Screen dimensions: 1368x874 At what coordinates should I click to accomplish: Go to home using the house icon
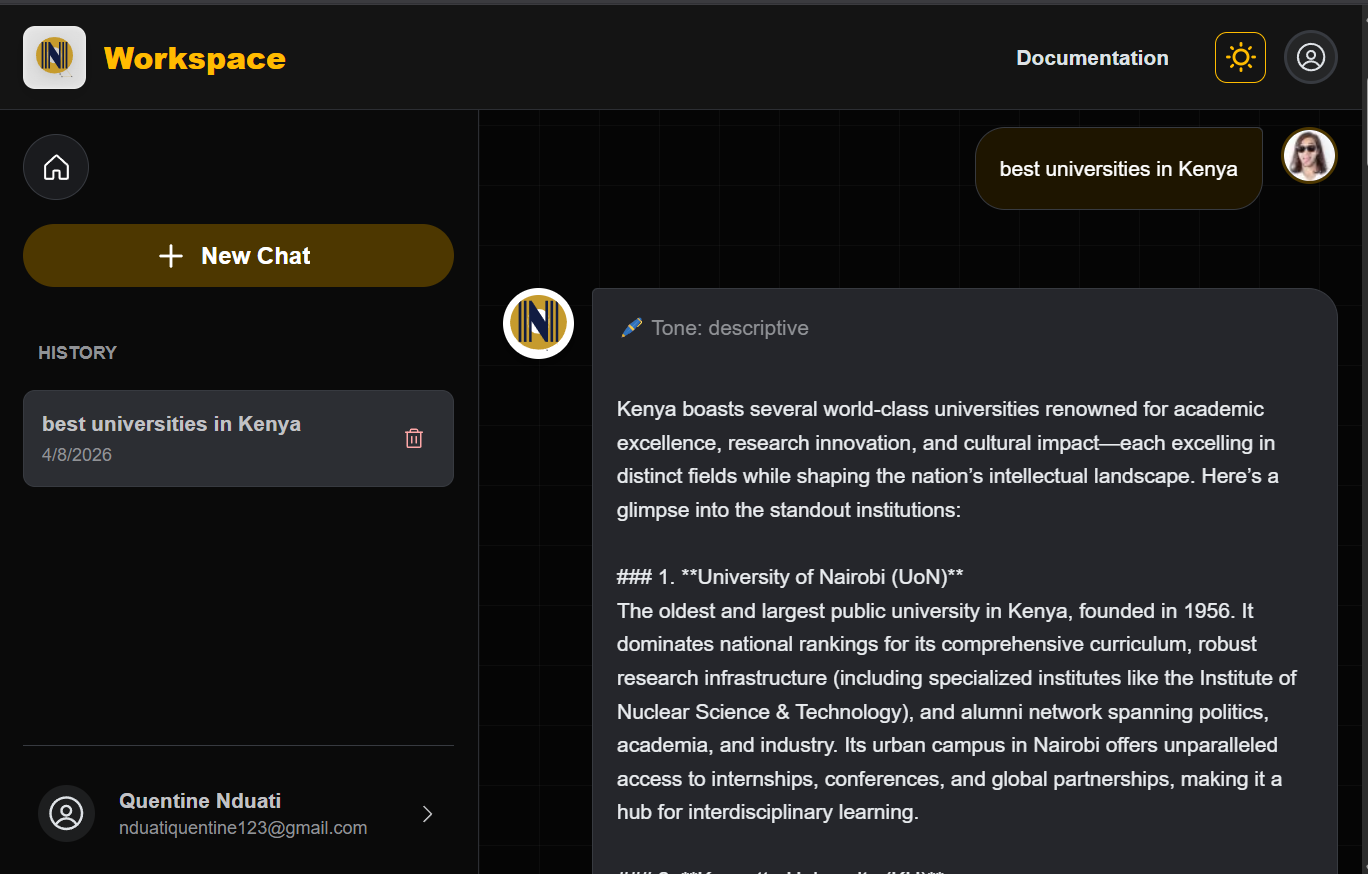point(56,167)
